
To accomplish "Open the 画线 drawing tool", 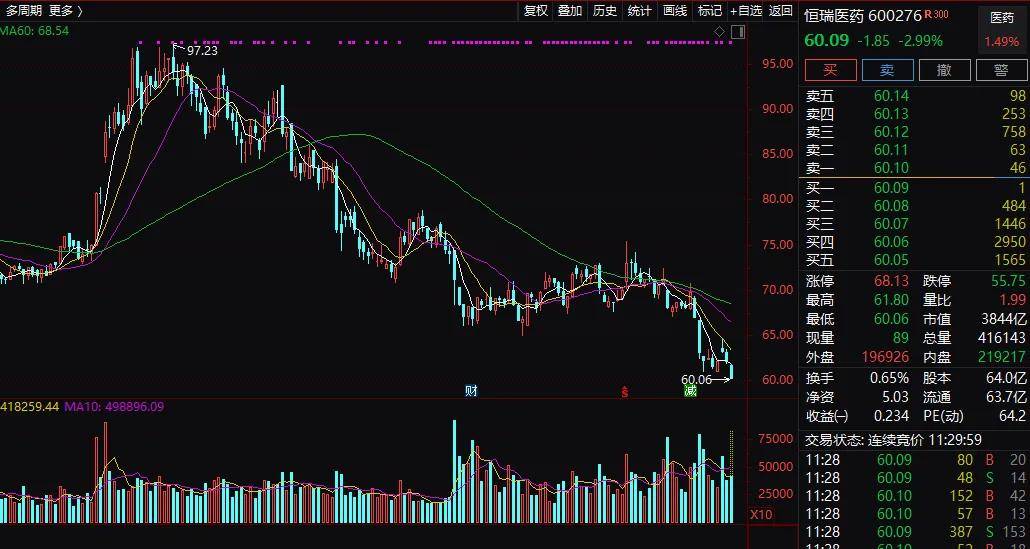I will pyautogui.click(x=675, y=11).
